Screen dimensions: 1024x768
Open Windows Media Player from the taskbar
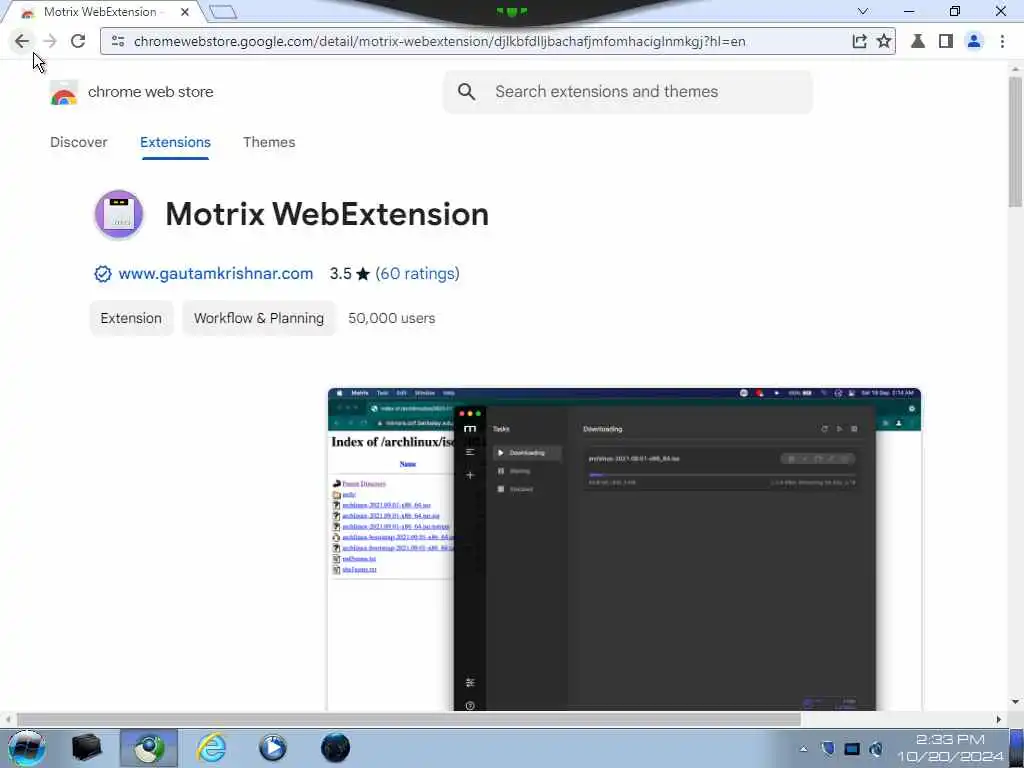tap(273, 748)
